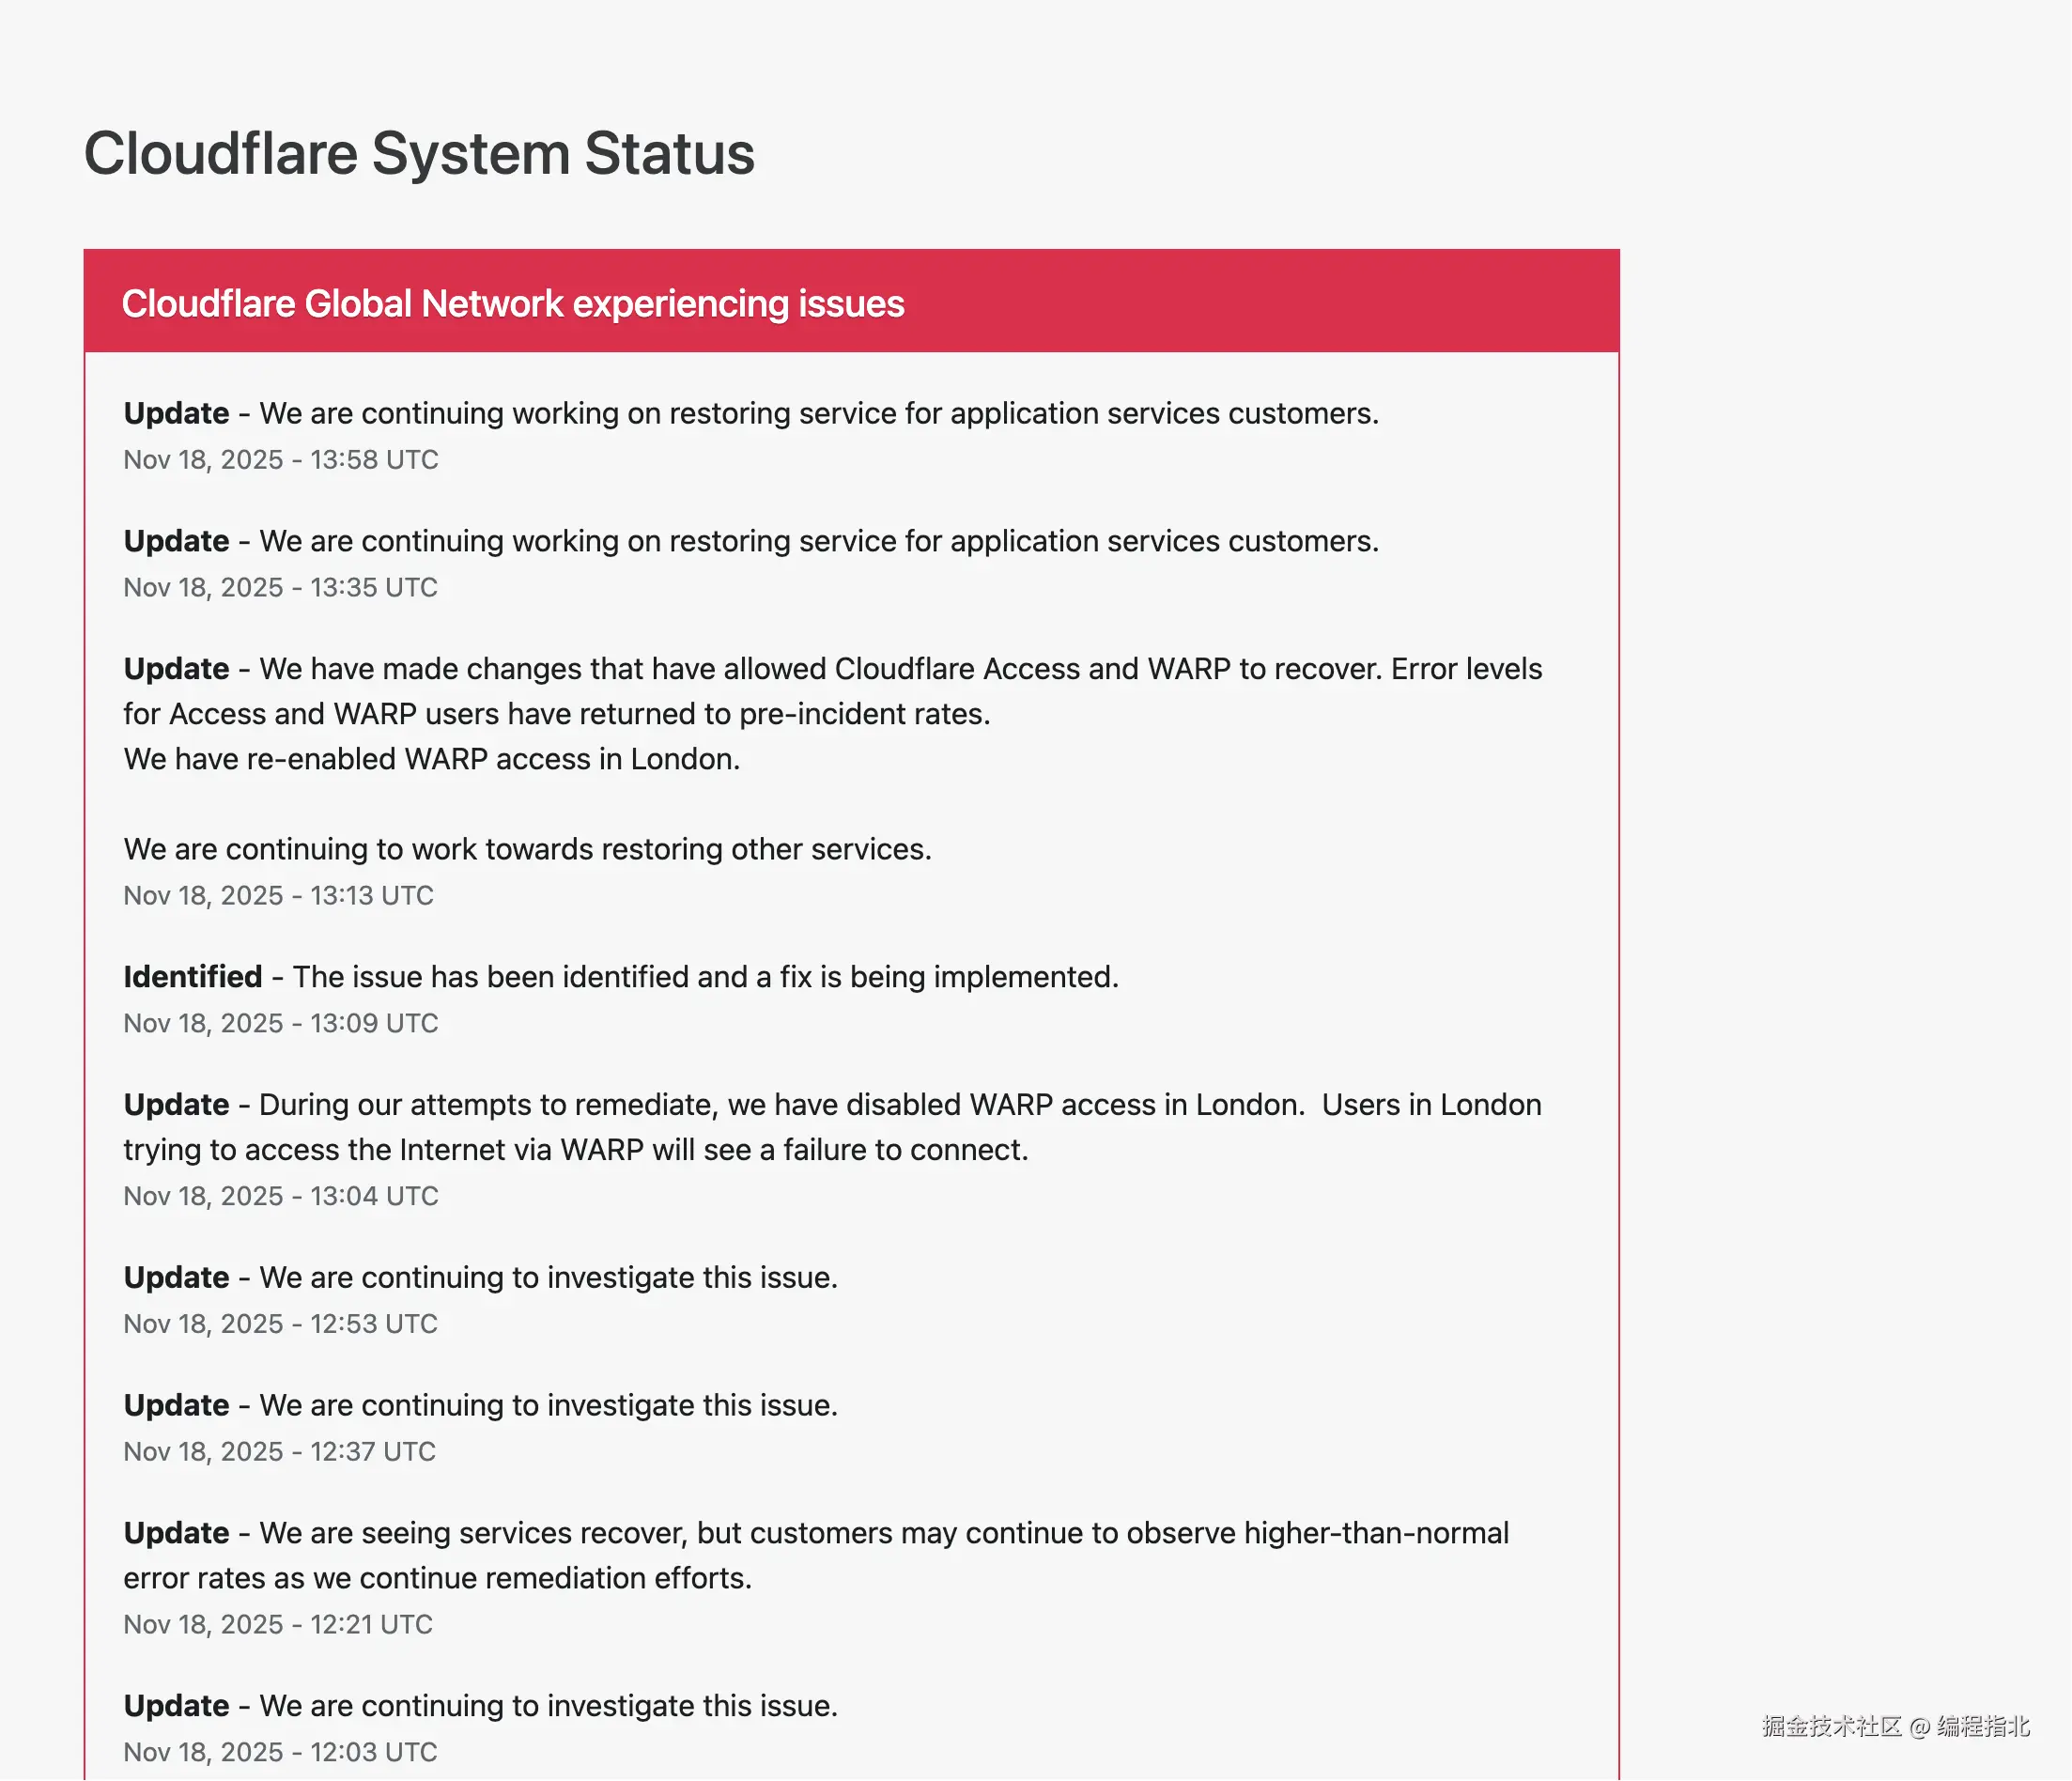
Task: Click the Cloudflare System Status page heading
Action: point(419,154)
